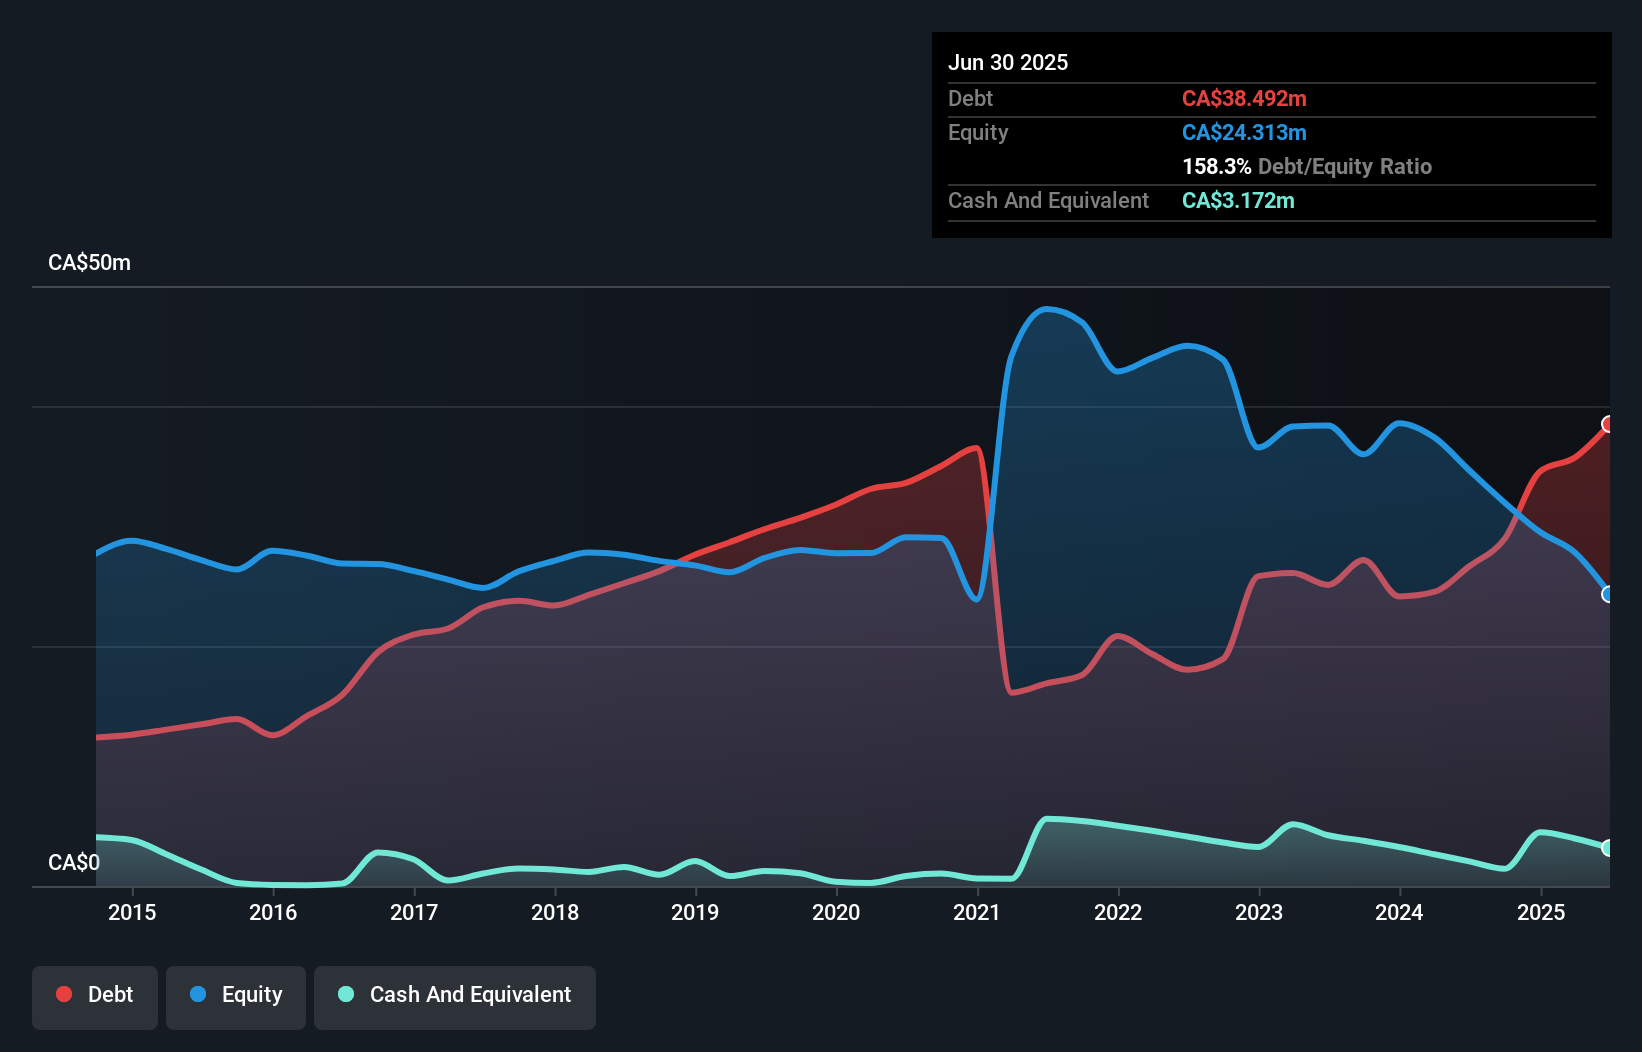Select the red debt endpoint marker on the chart
This screenshot has height=1052, width=1642.
coord(1608,425)
